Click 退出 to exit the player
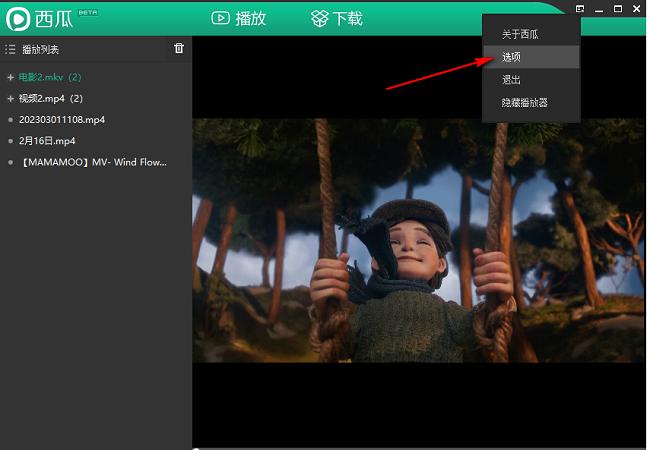This screenshot has height=450, width=650. [511, 79]
